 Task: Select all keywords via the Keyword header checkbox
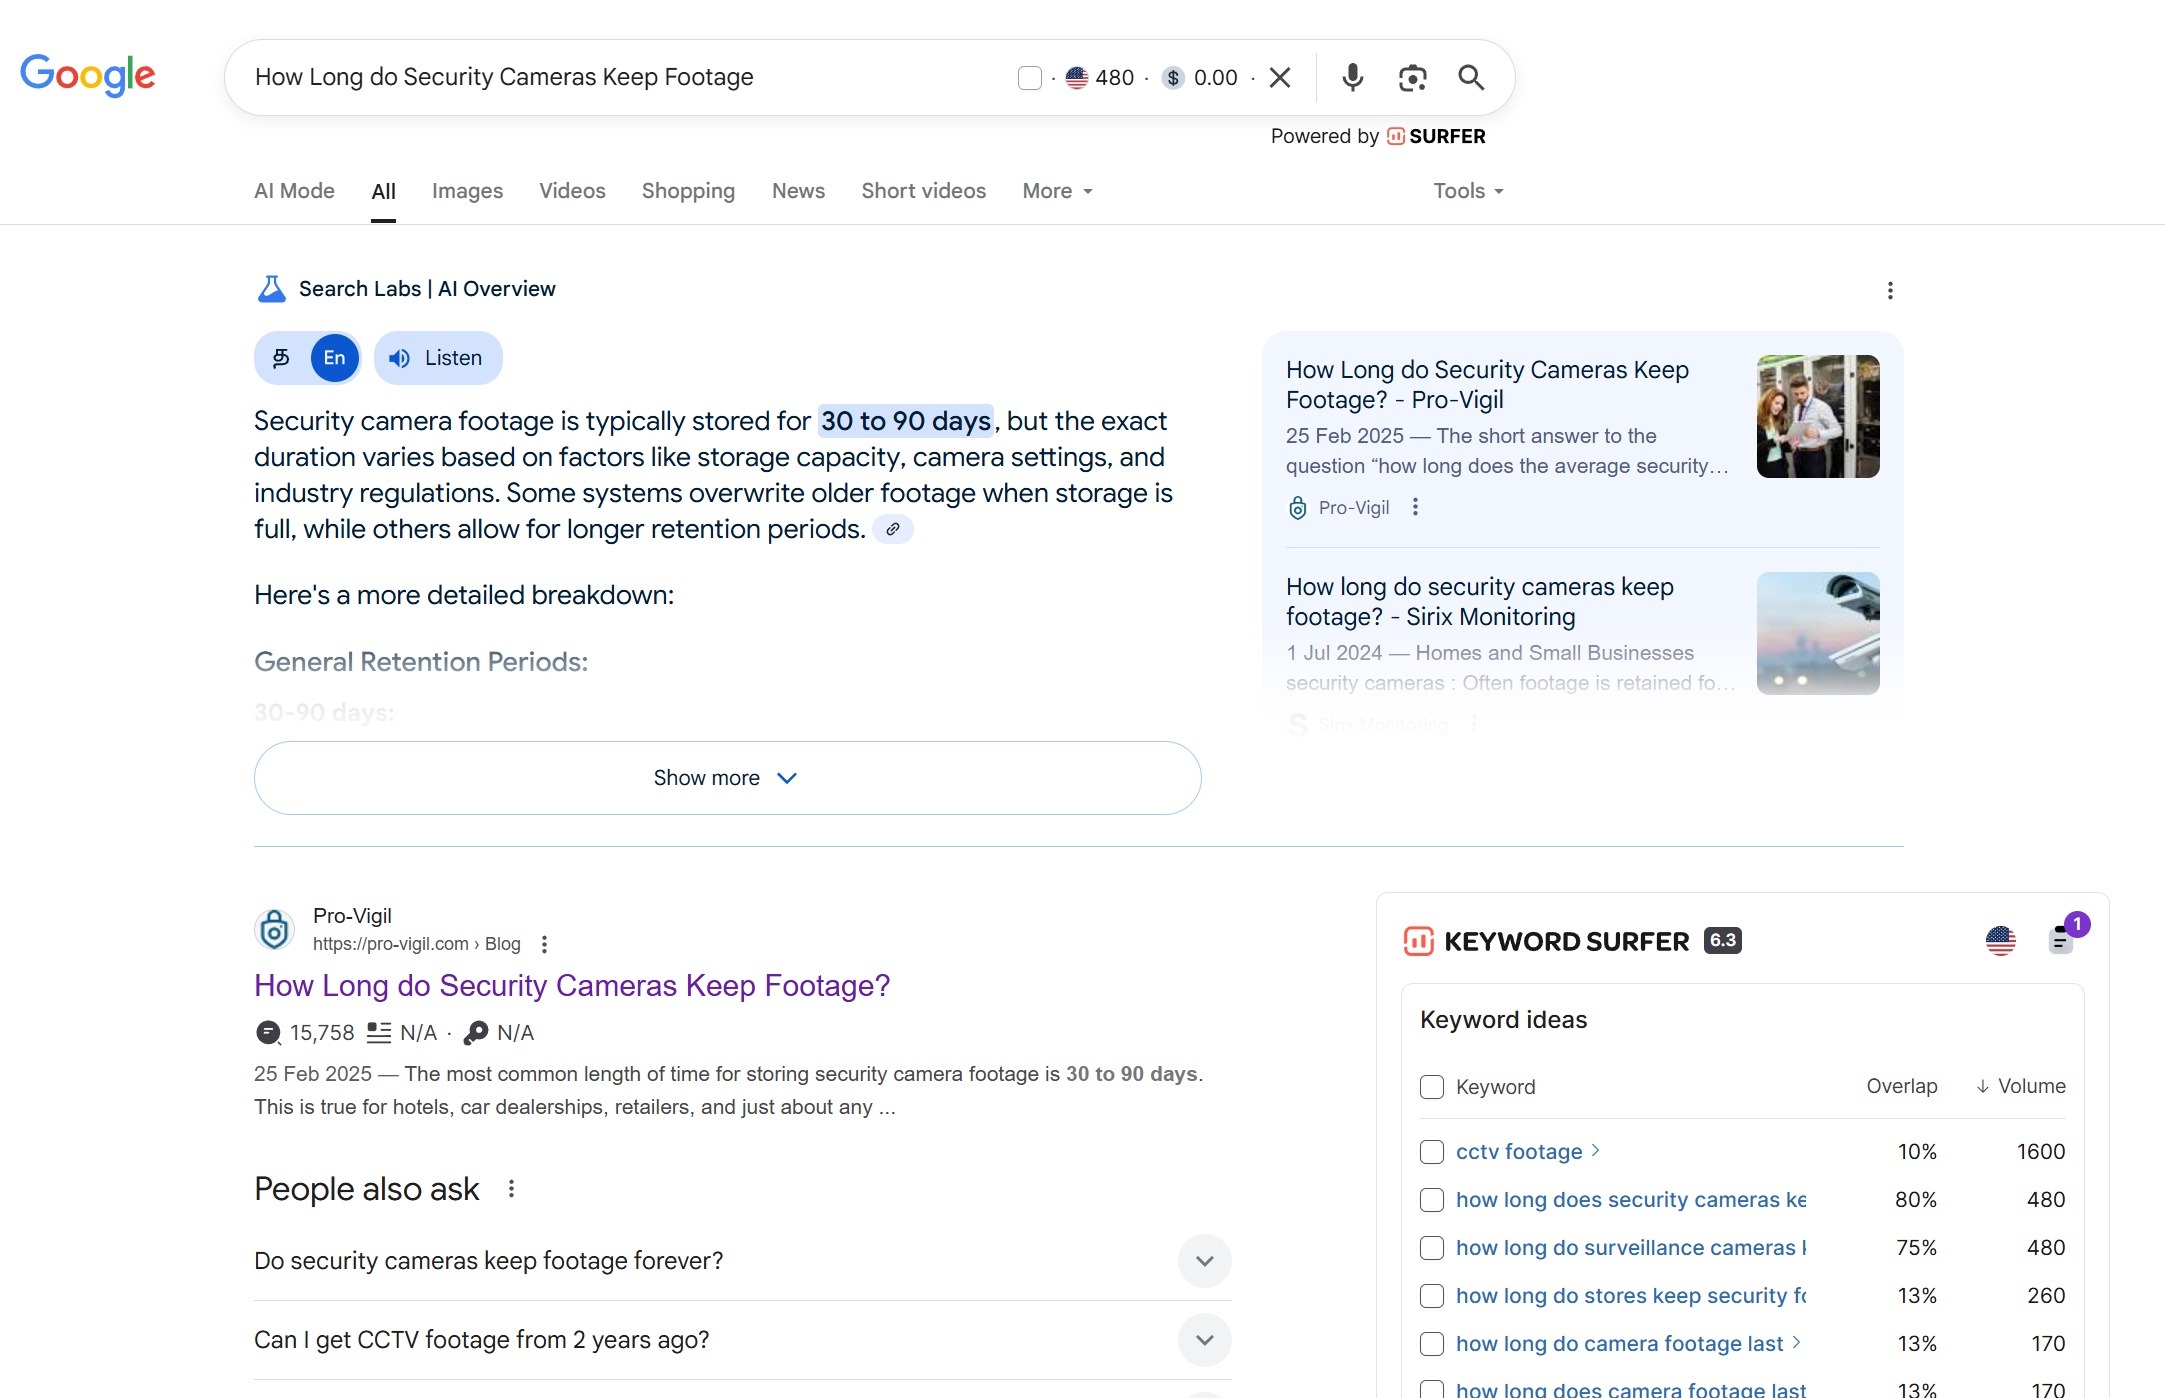coord(1431,1087)
